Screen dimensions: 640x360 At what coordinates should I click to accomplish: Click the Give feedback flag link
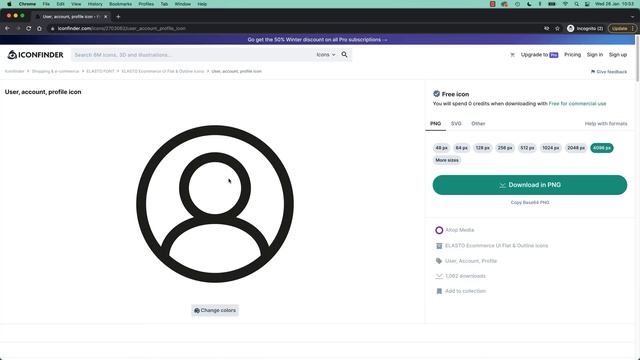609,72
